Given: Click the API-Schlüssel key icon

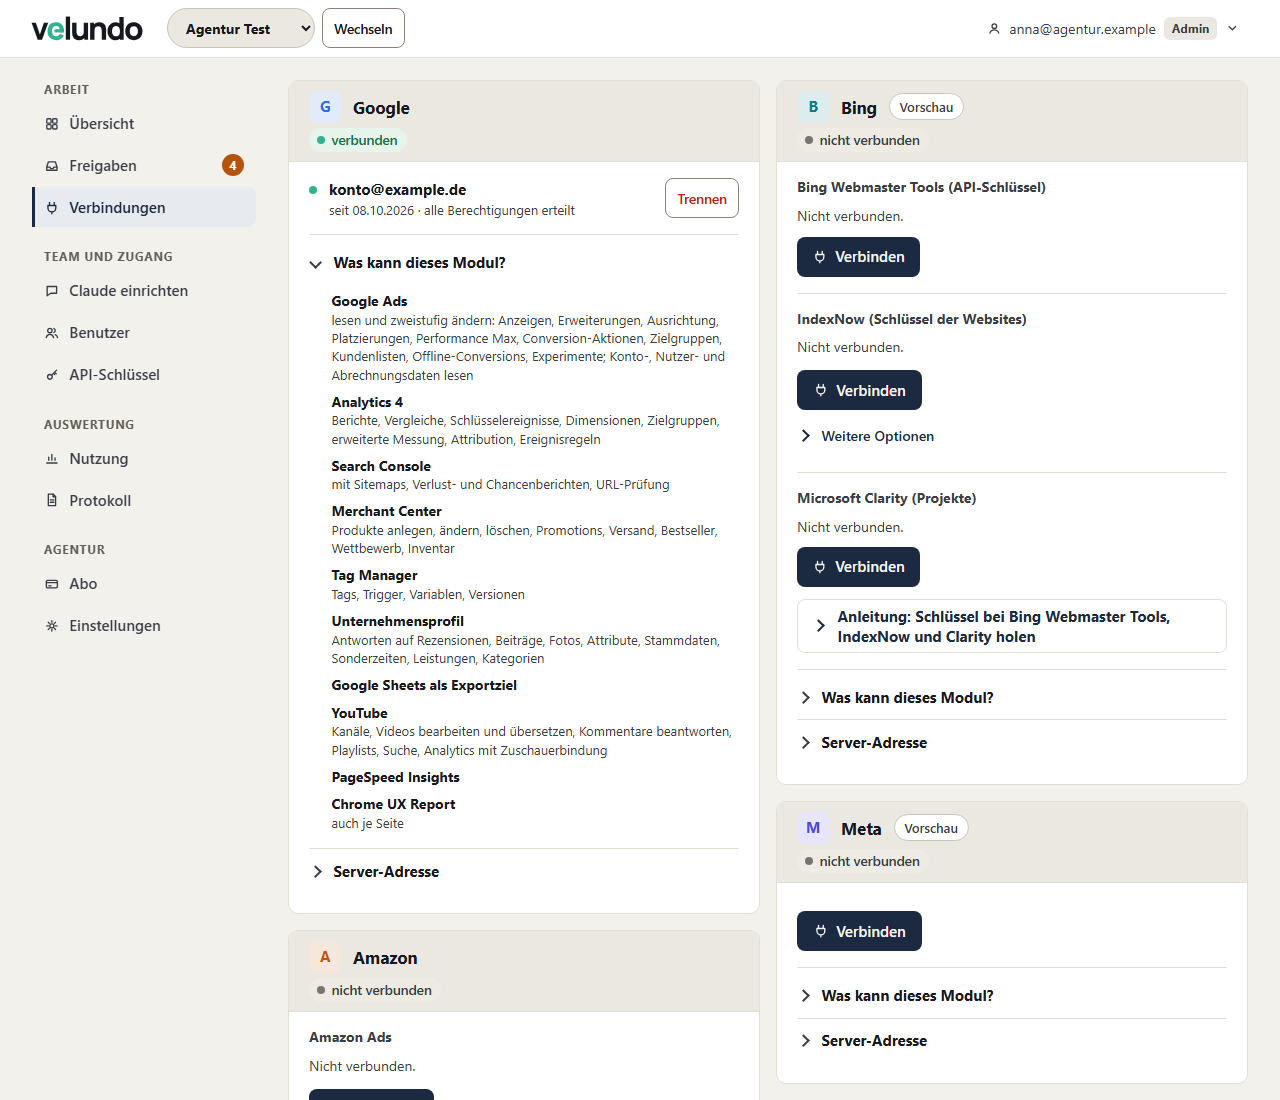Looking at the screenshot, I should tap(52, 375).
